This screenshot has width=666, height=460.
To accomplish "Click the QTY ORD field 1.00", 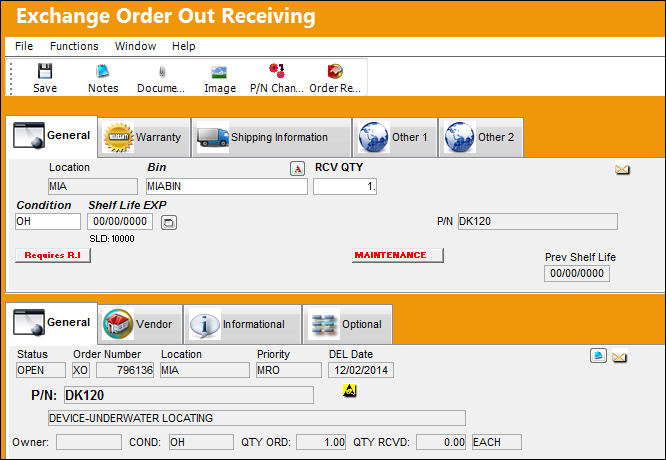I will pos(321,442).
